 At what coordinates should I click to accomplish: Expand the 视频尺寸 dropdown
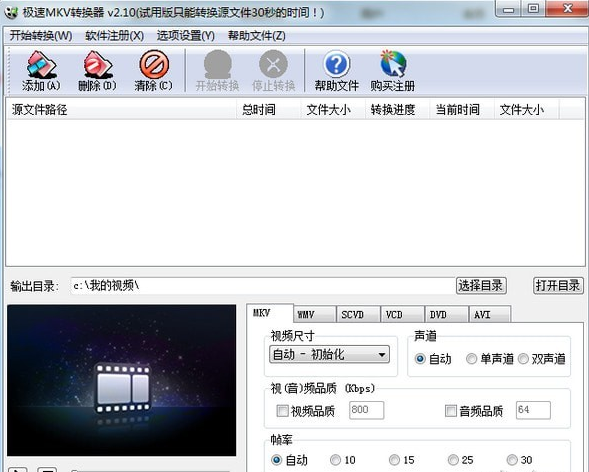[329, 354]
